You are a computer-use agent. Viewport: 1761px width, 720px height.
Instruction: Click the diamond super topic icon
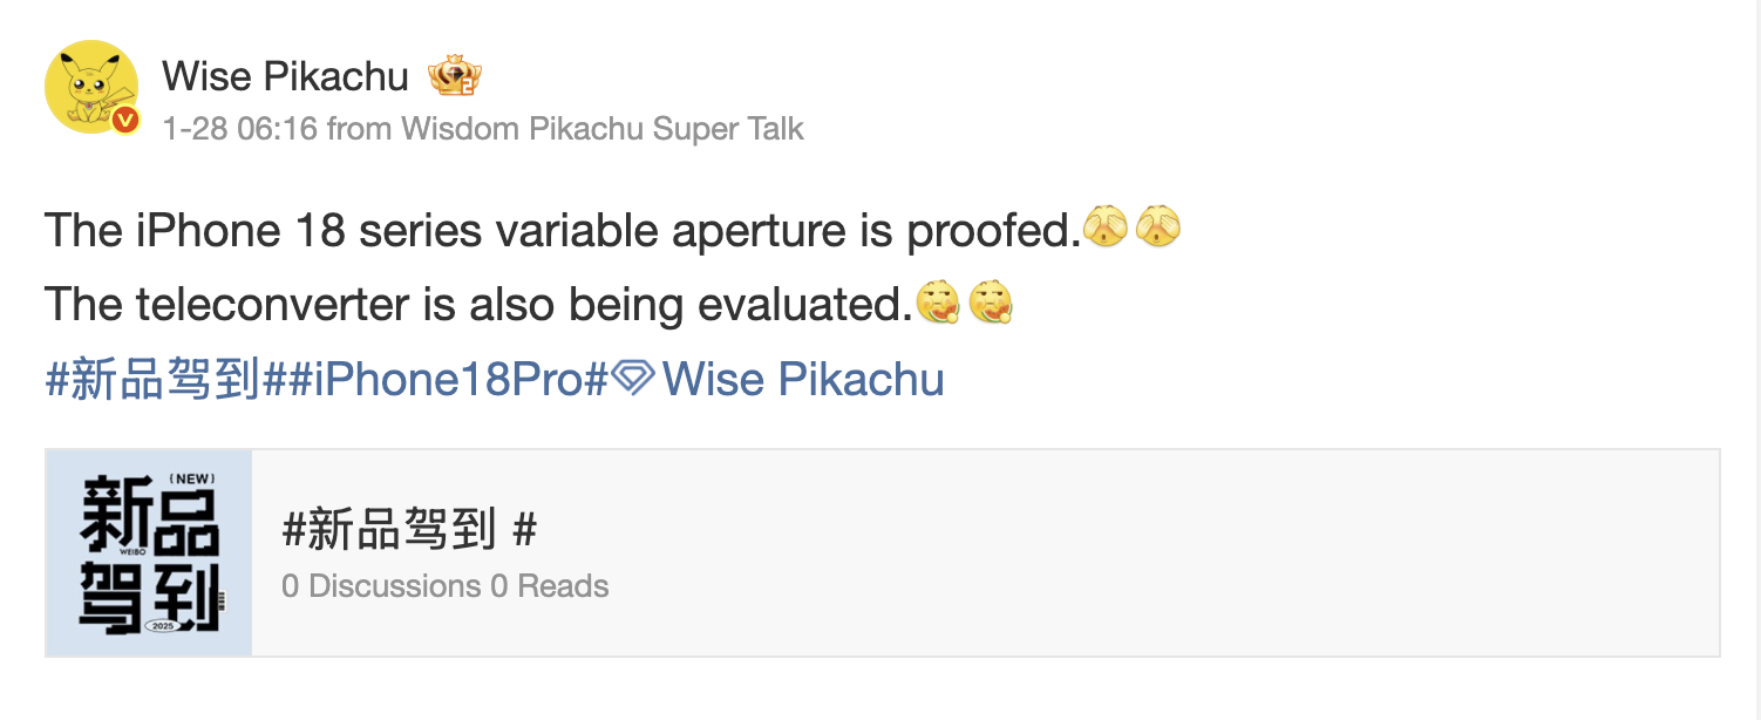pyautogui.click(x=633, y=379)
